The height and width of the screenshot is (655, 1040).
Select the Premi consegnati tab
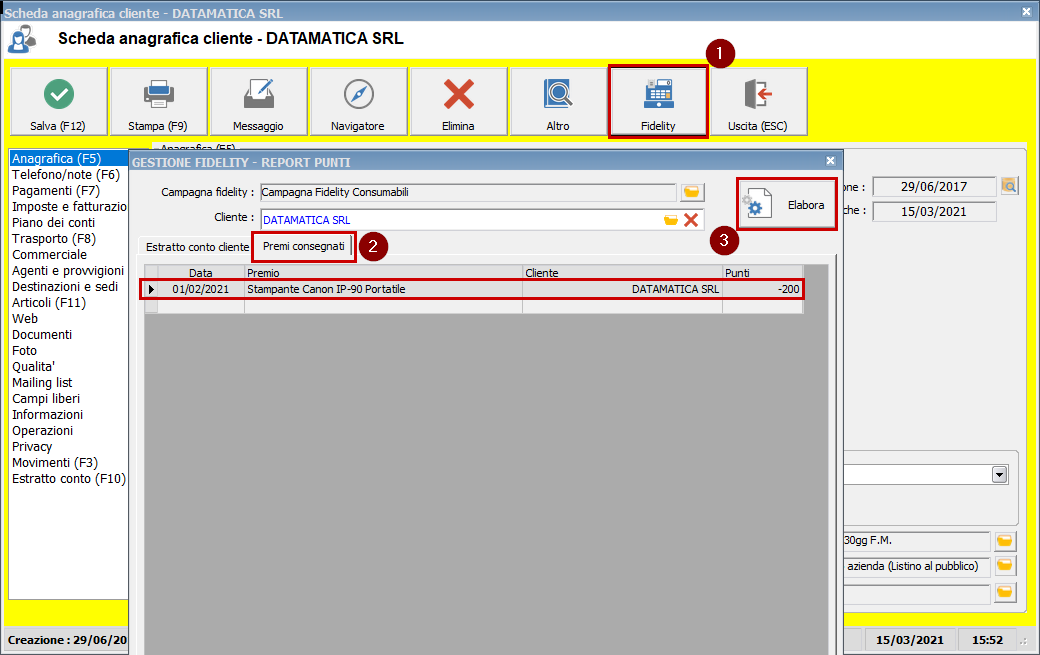(303, 247)
